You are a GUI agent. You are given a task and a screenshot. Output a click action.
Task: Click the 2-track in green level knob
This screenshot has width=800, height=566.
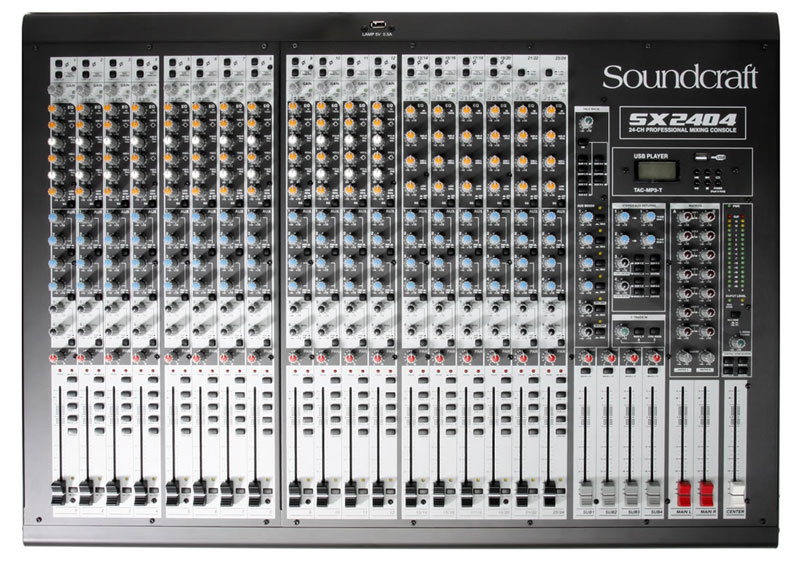[622, 332]
